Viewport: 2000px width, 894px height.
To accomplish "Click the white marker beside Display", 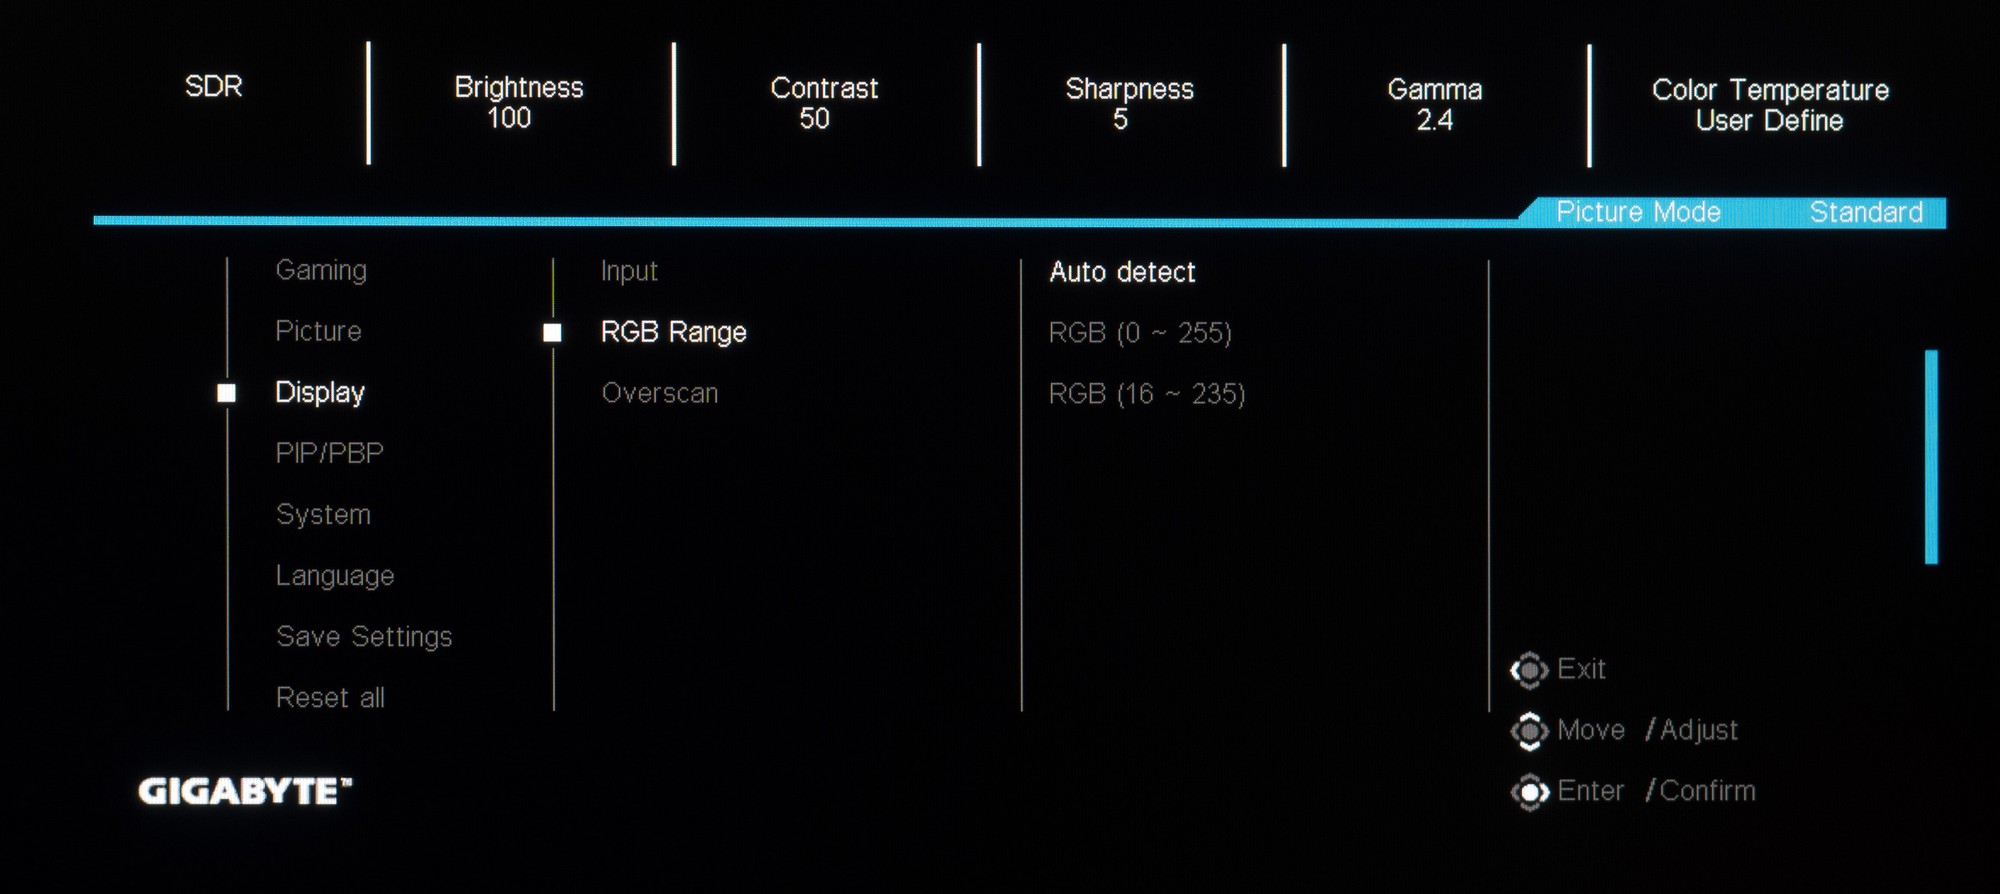I will tap(227, 393).
